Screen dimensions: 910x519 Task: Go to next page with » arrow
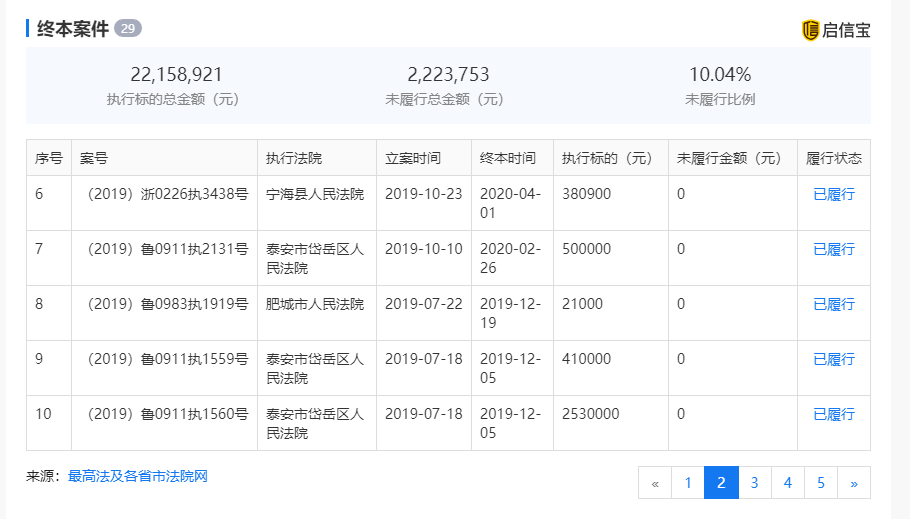pos(854,482)
